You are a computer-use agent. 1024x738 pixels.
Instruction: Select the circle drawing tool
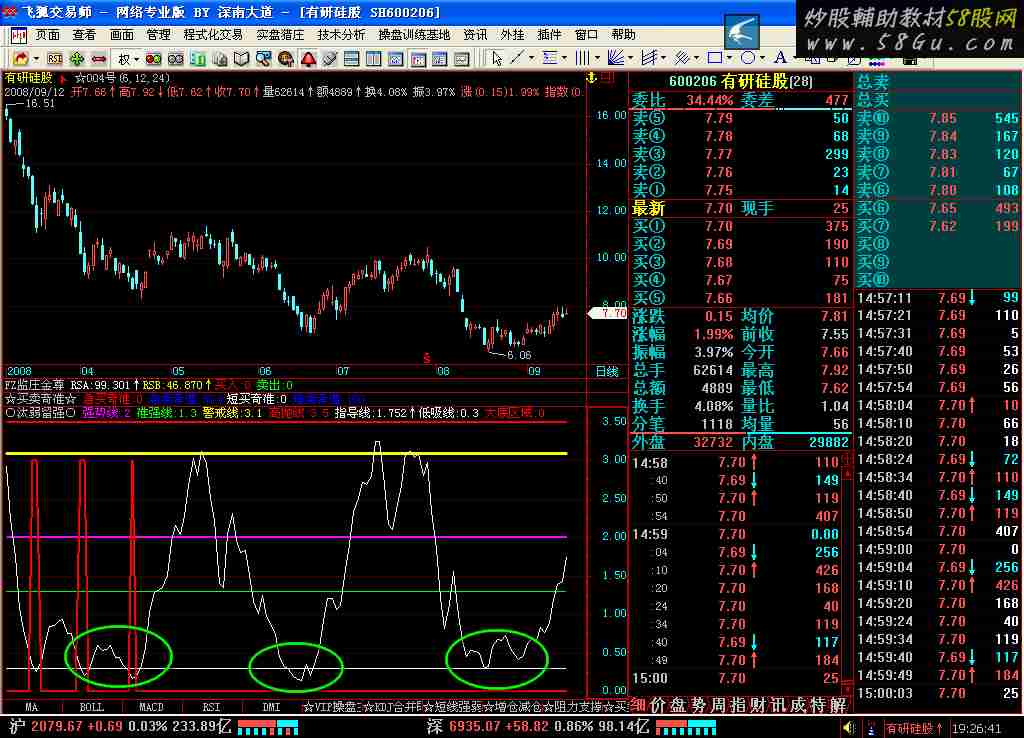[748, 59]
